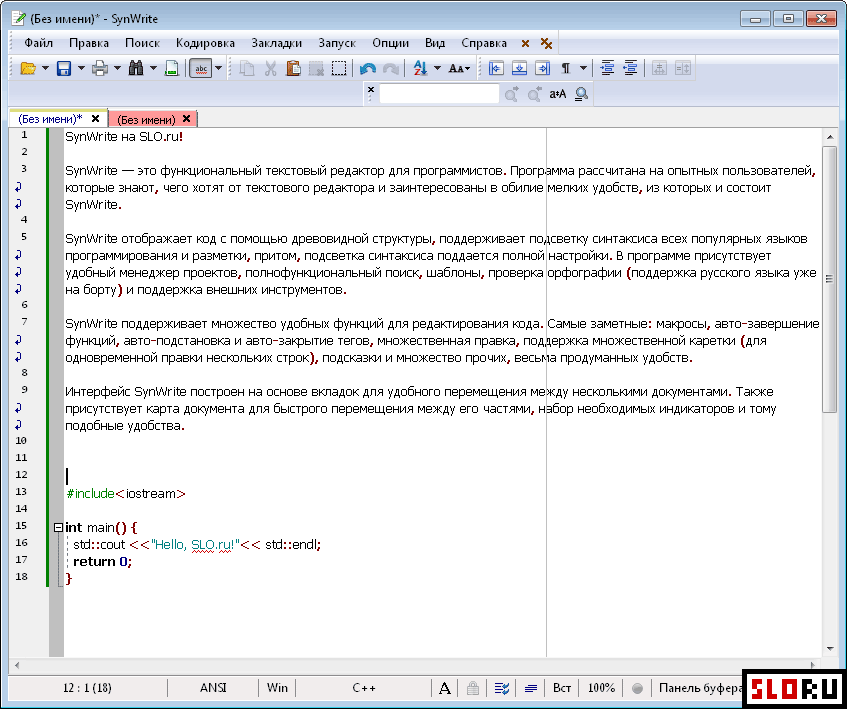Screen dimensions: 847x709
Task: Open the Справка menu
Action: coord(484,43)
